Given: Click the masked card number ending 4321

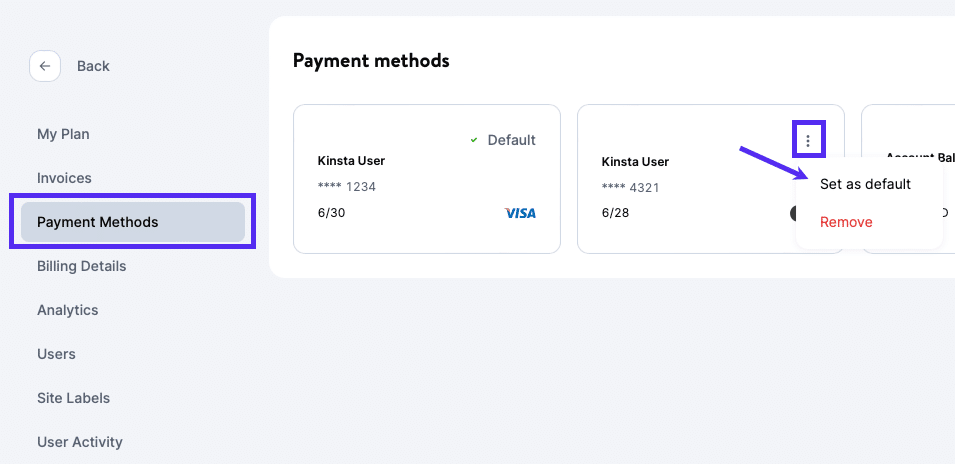Looking at the screenshot, I should (x=631, y=187).
